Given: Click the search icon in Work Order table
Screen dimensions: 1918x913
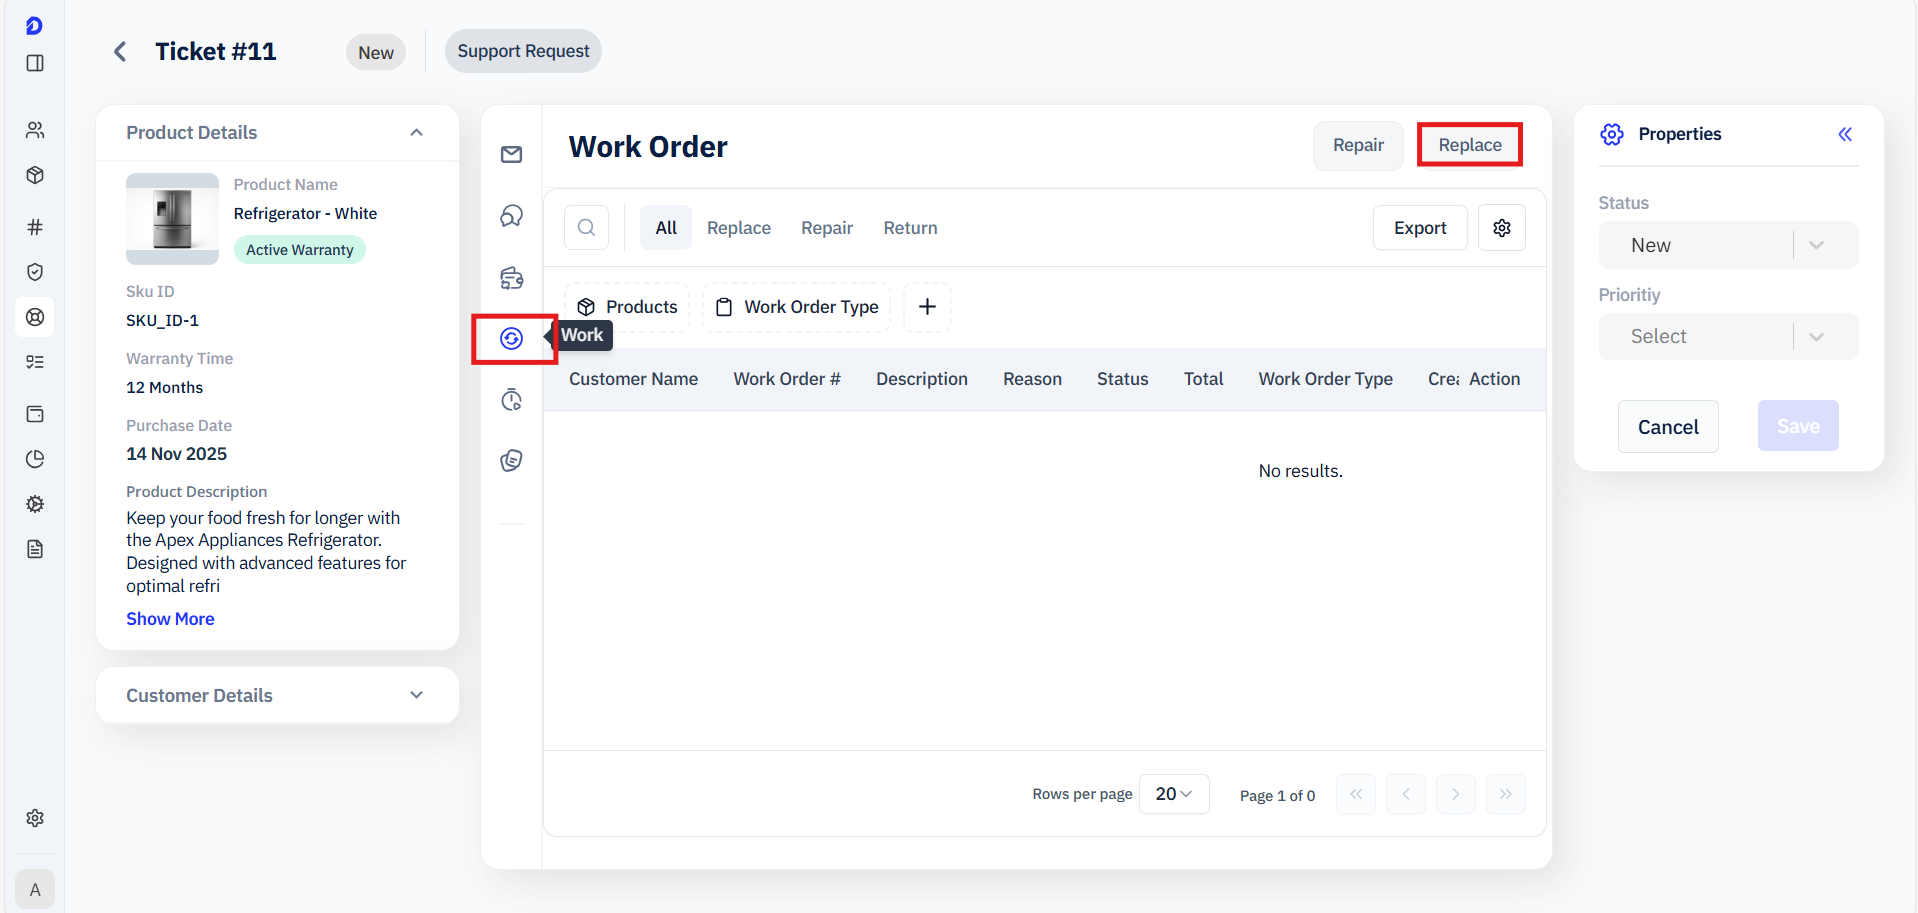Looking at the screenshot, I should (x=586, y=228).
